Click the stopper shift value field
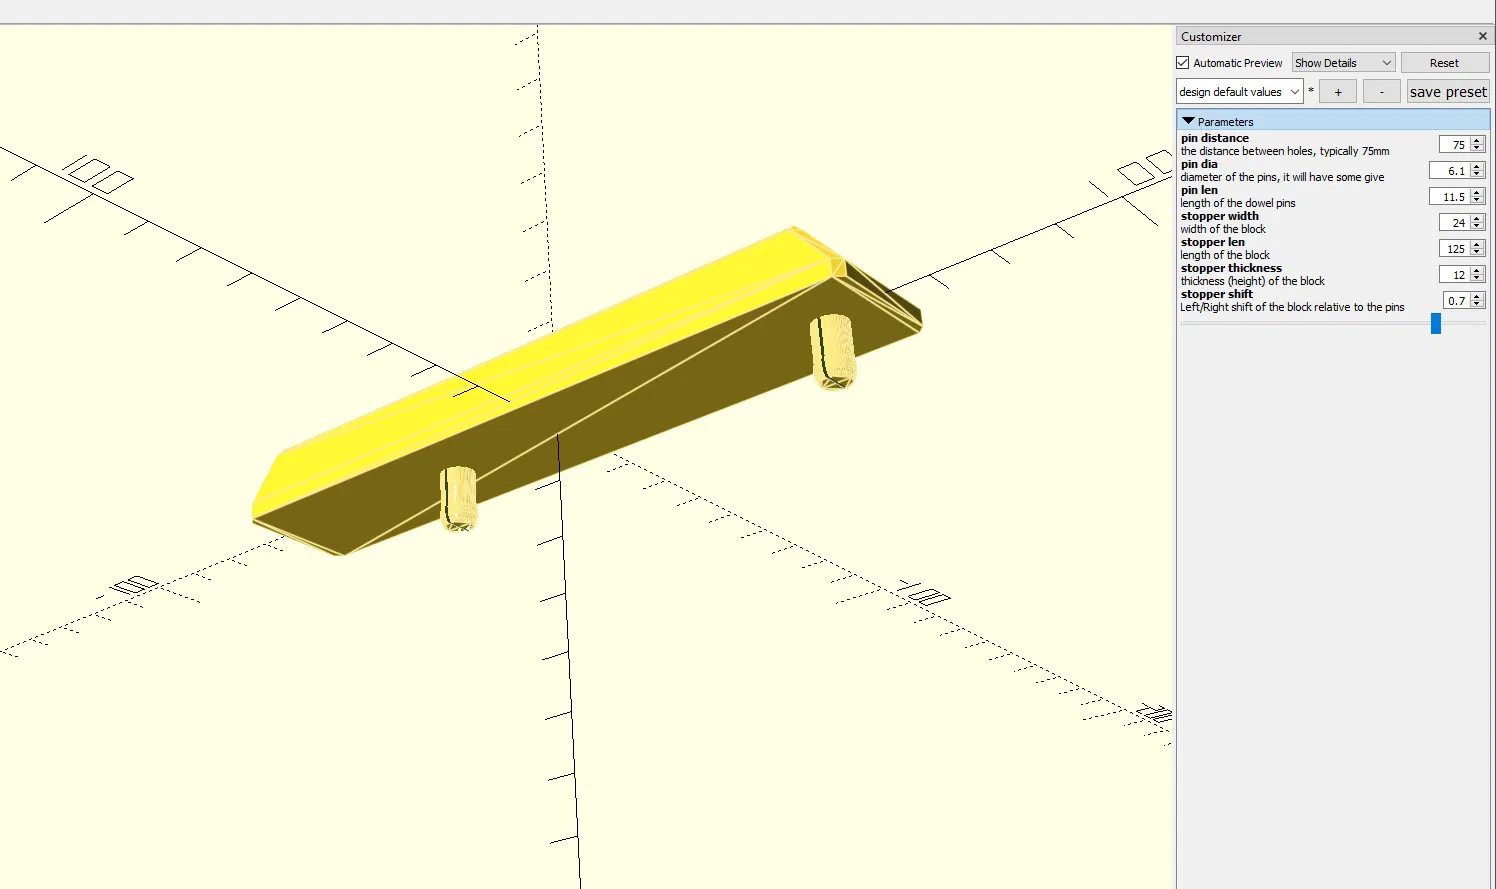1496x889 pixels. 1456,301
